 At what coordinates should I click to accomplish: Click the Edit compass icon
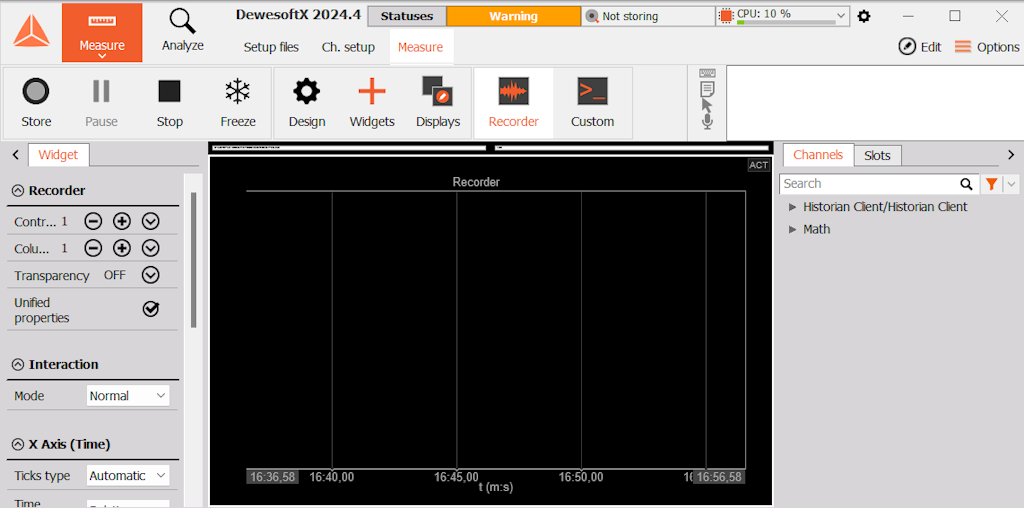click(x=907, y=46)
